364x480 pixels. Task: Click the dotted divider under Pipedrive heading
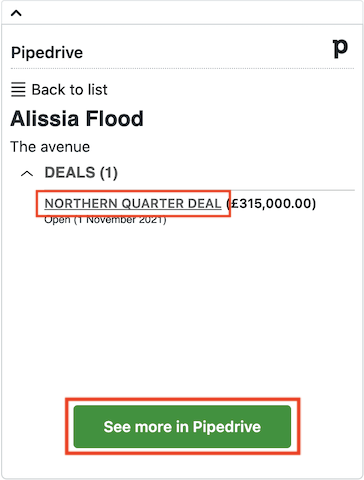pos(182,68)
